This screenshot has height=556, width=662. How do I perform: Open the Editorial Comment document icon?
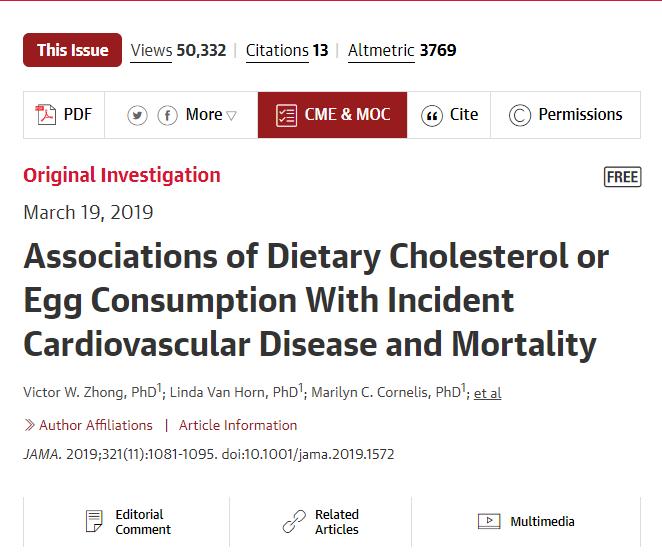click(x=94, y=521)
